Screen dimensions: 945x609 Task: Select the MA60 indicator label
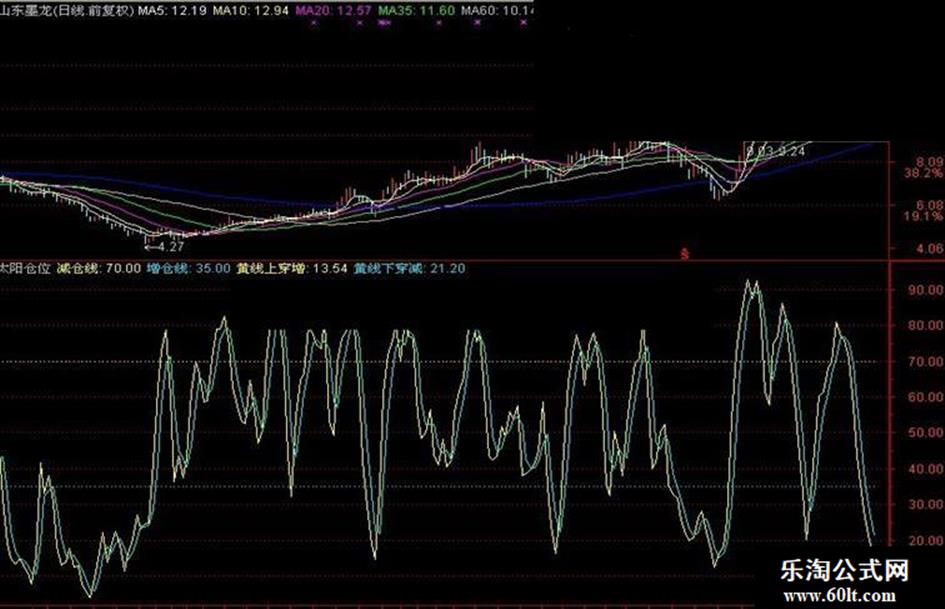pos(497,10)
